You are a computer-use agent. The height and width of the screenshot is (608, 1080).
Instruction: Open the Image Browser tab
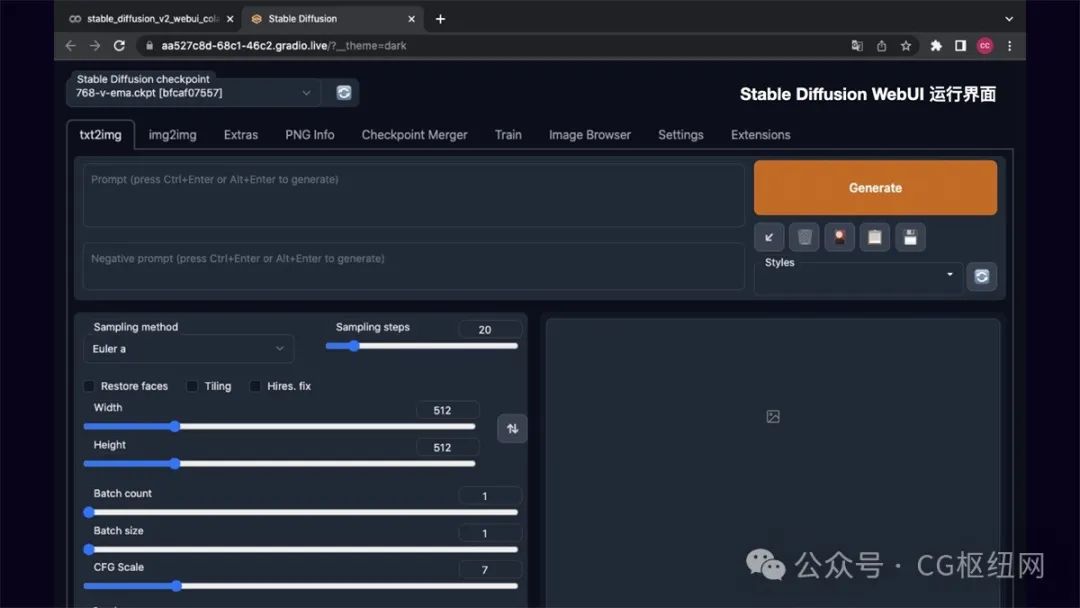point(590,135)
